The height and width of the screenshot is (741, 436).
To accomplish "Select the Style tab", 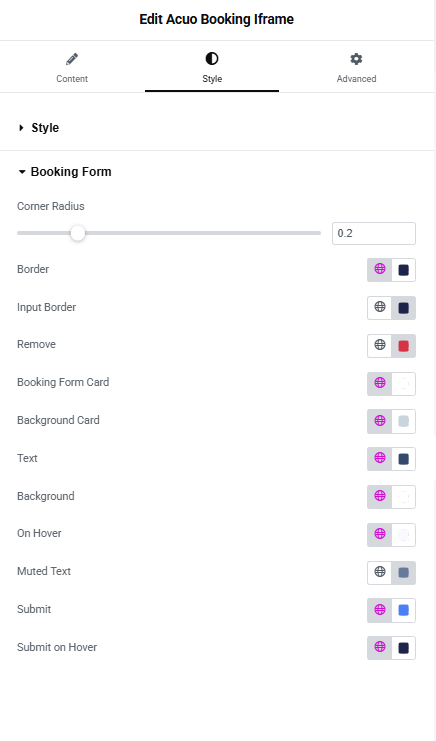I will 212,67.
